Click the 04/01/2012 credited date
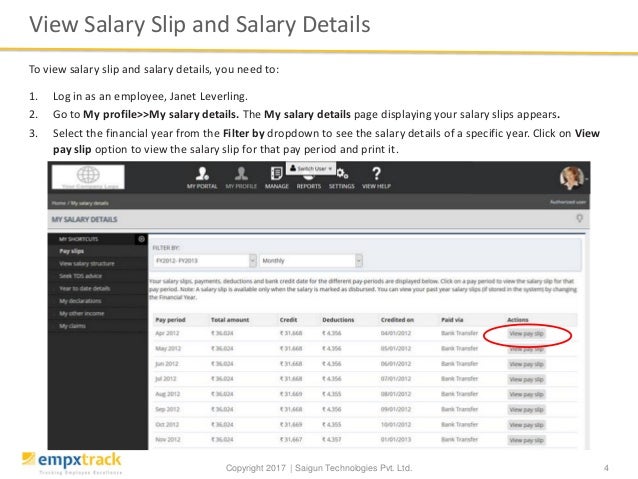The image size is (638, 479). 396,333
